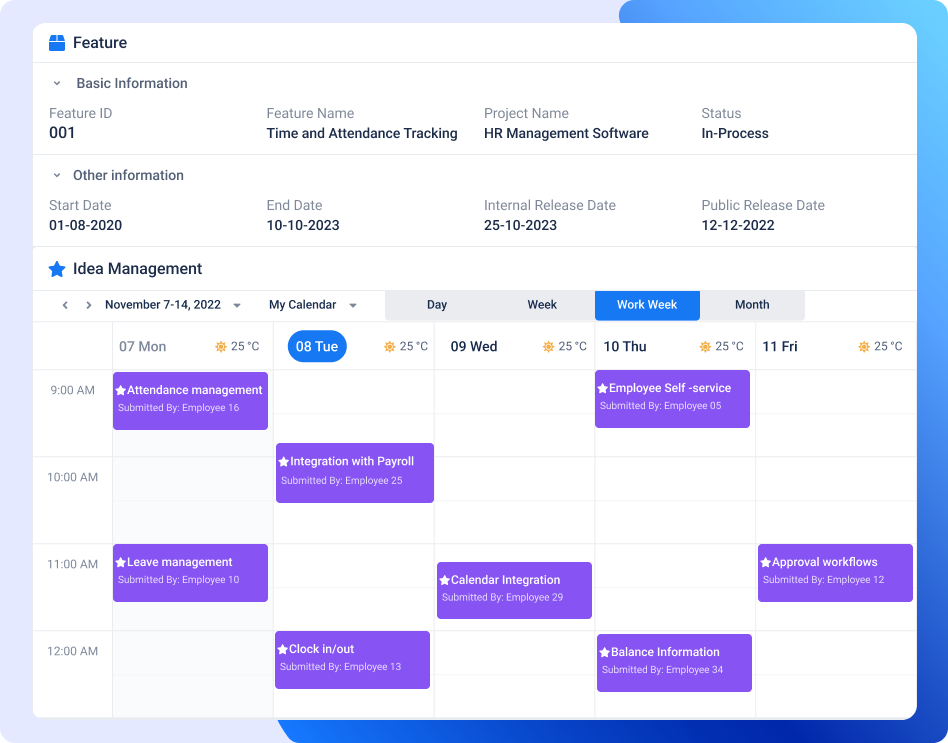Click the 9:00 AM time label
The image size is (948, 743).
click(73, 391)
